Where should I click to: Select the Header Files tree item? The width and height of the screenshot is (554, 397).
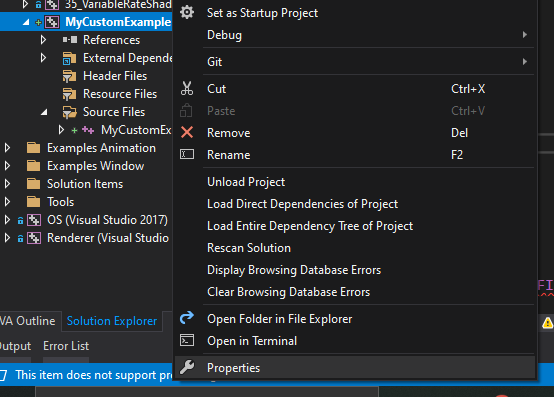point(115,76)
